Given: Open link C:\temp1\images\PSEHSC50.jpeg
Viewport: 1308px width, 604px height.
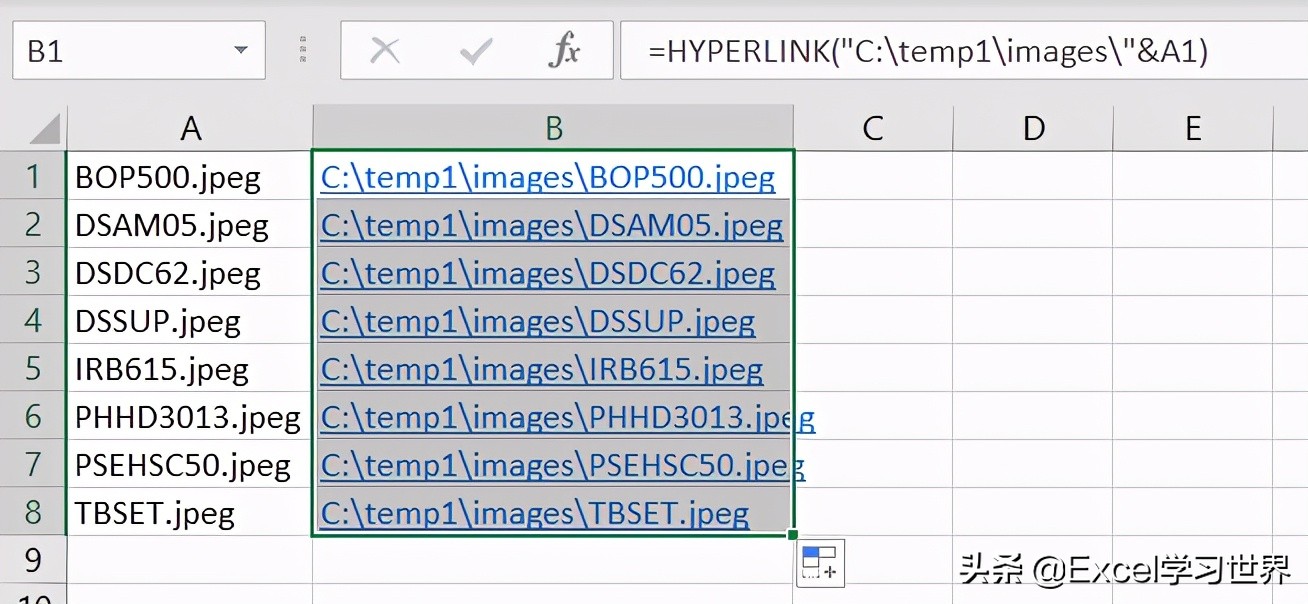Looking at the screenshot, I should point(563,466).
